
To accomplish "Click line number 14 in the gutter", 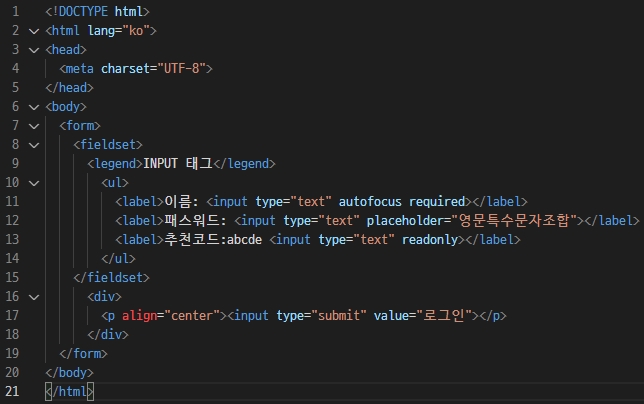I will [12, 258].
